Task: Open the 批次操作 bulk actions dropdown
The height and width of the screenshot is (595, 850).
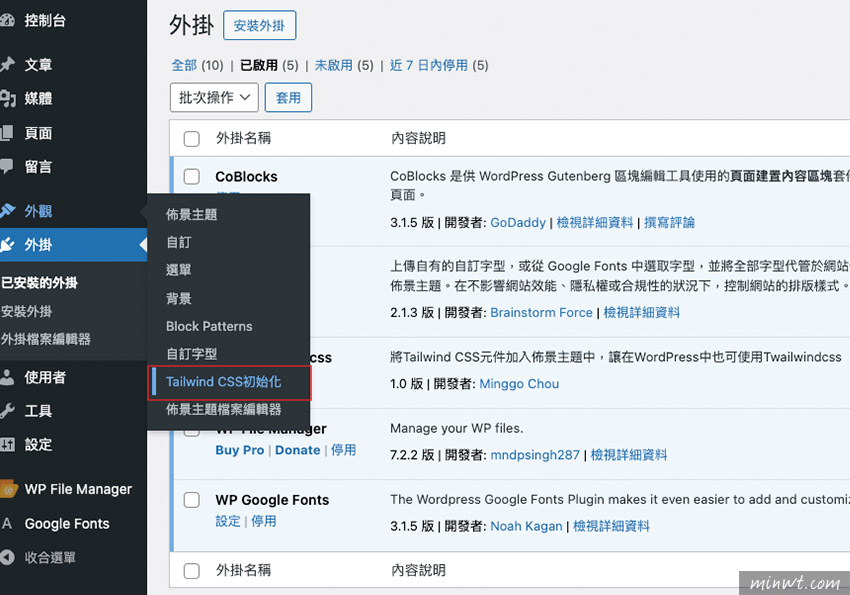Action: pos(214,98)
